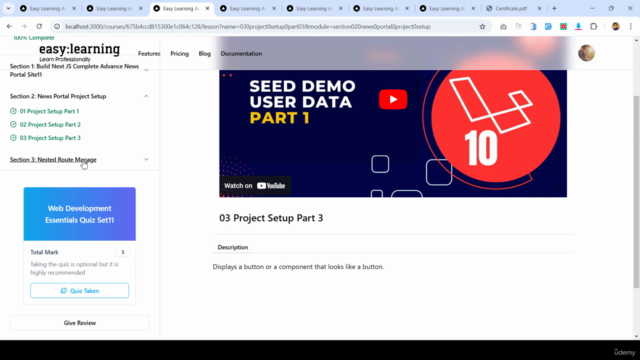Open the extensions puzzle icon
Screen dimensions: 640x360
[593, 27]
